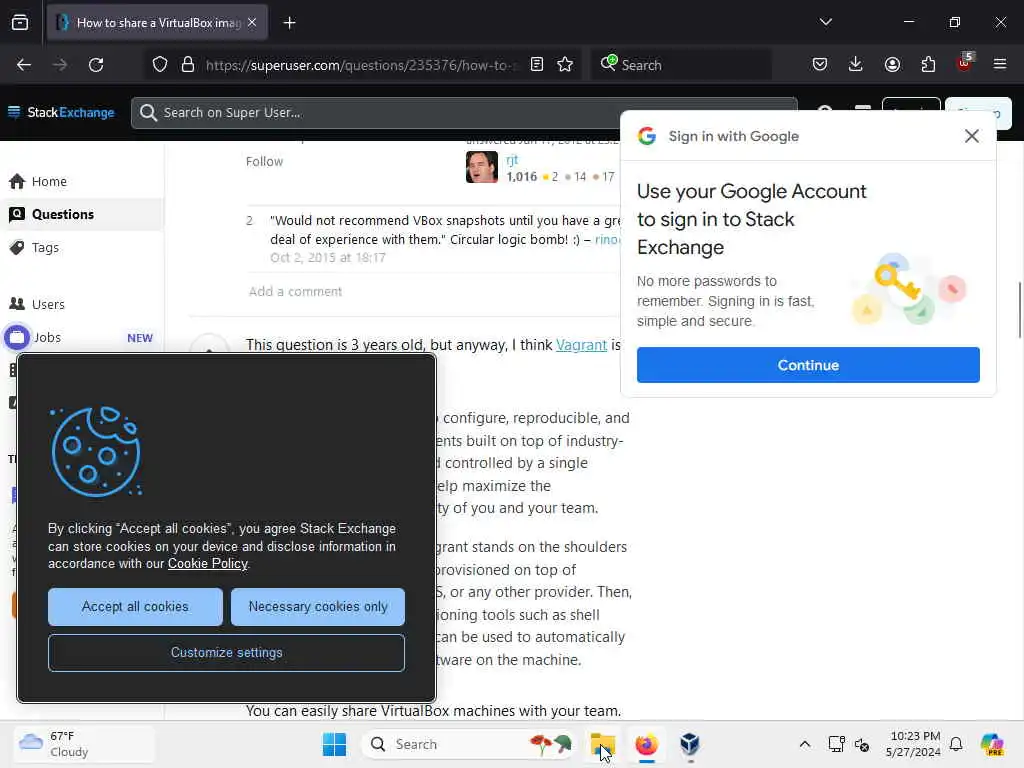Choose Necessary cookies only
Viewport: 1024px width, 768px height.
coord(317,607)
